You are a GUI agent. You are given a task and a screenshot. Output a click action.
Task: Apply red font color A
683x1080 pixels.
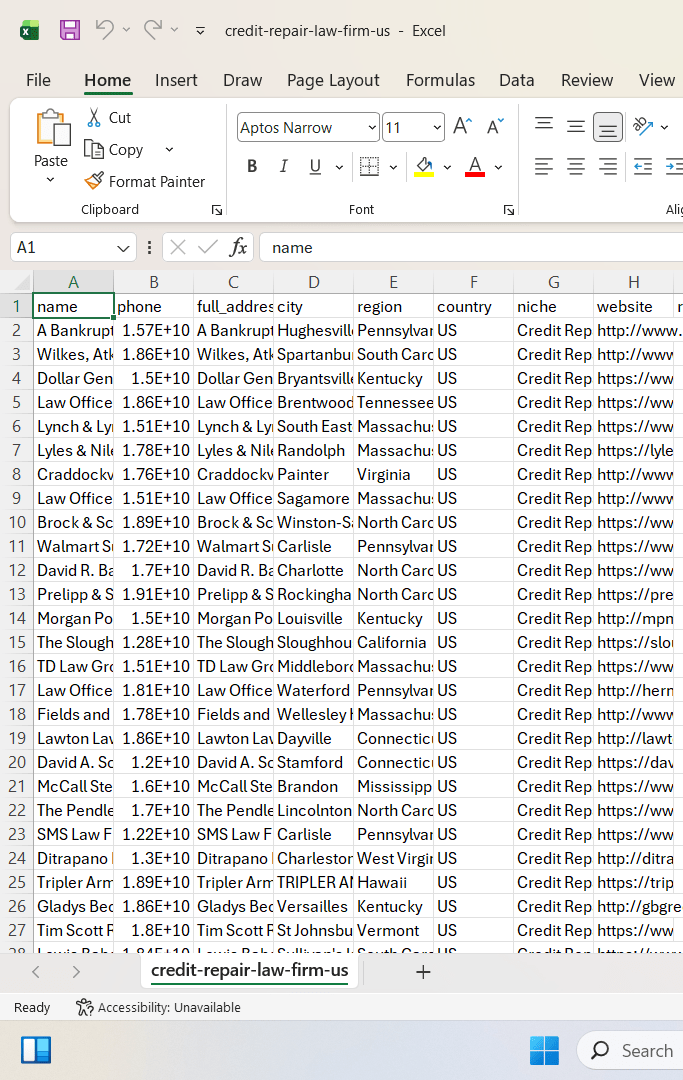coord(475,166)
